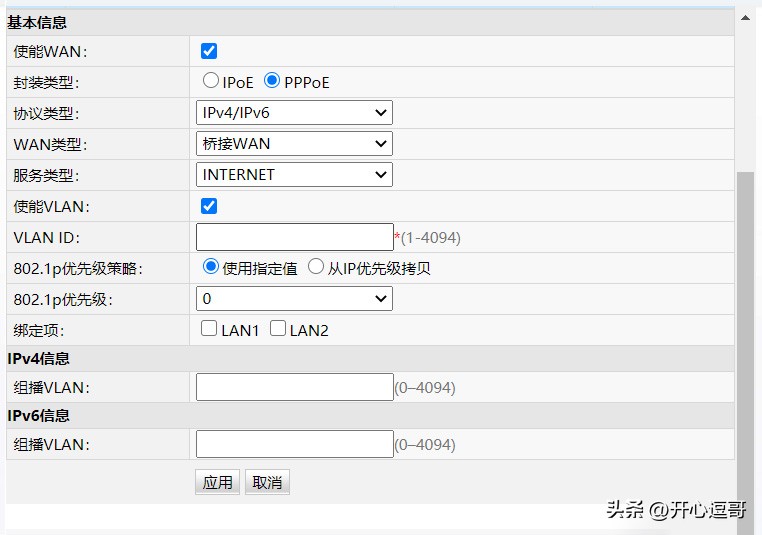
Task: Click the scrollbar up arrow
Action: (745, 18)
